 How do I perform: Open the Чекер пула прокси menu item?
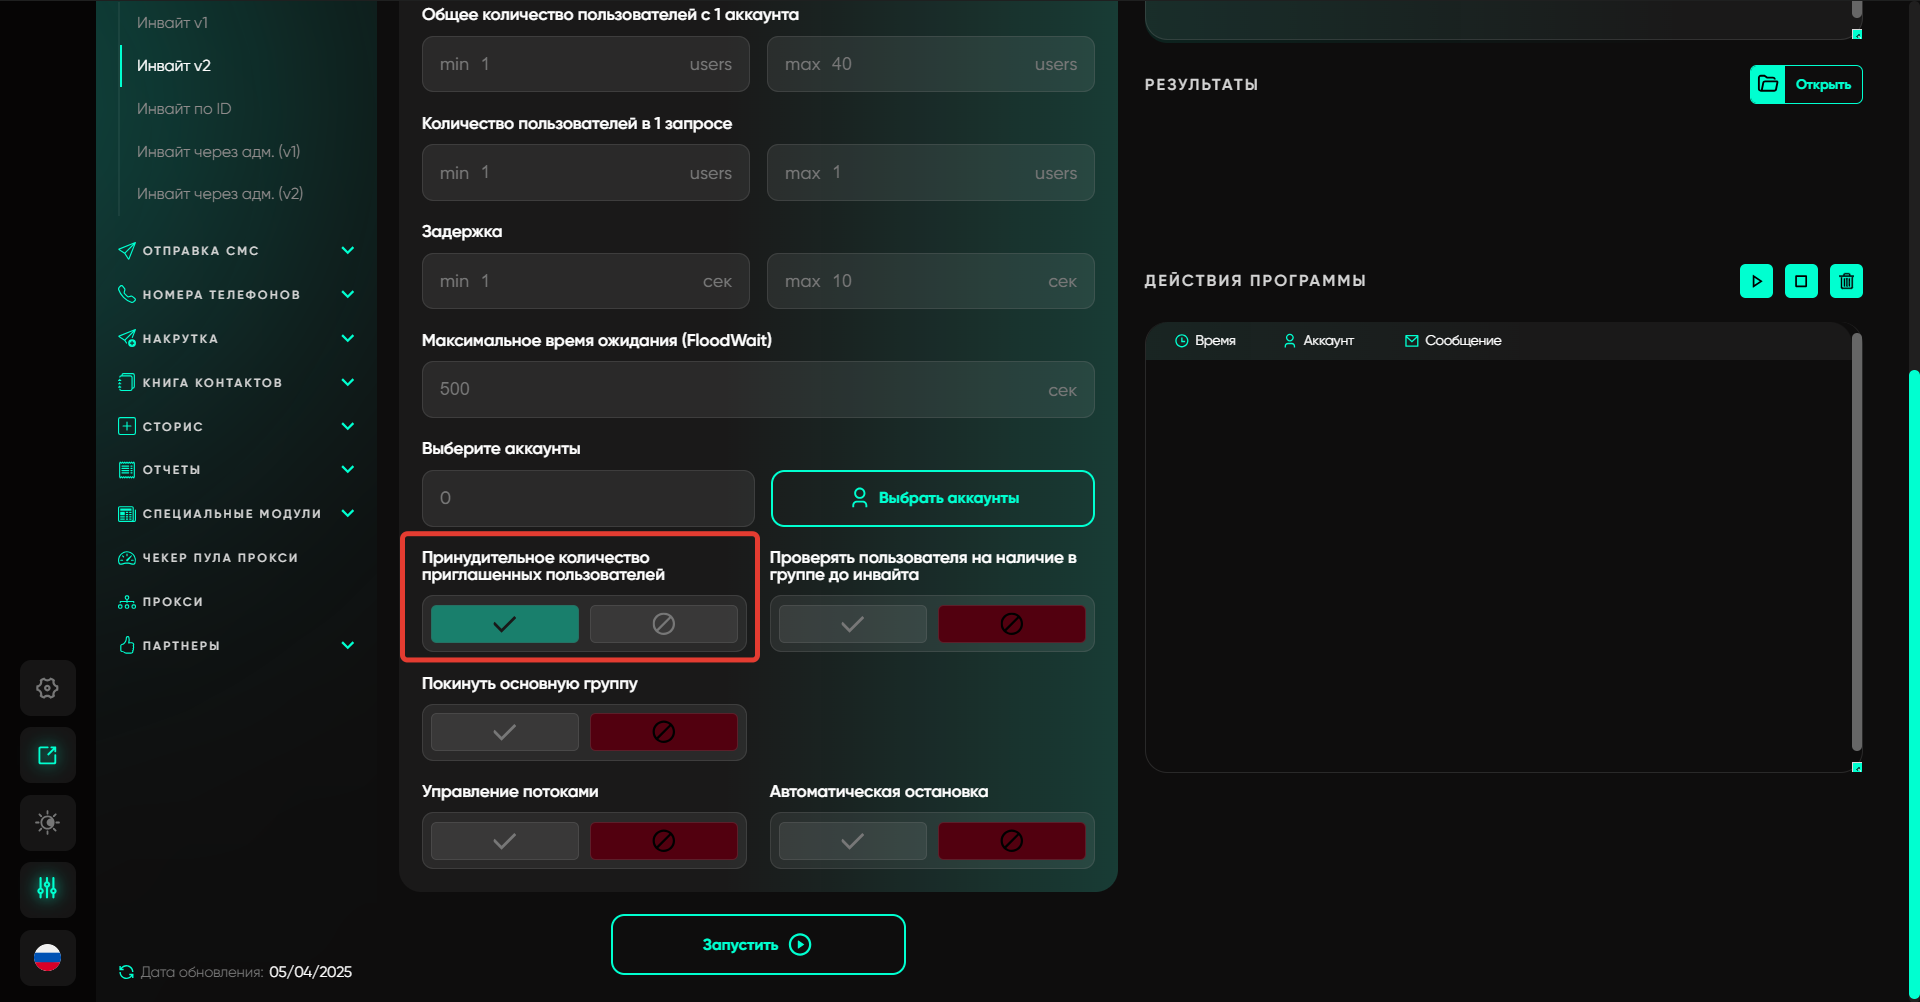(220, 557)
